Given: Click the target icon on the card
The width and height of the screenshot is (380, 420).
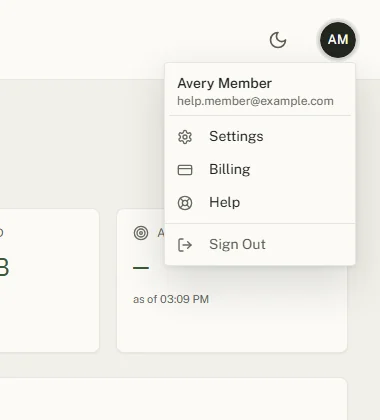Looking at the screenshot, I should (141, 233).
